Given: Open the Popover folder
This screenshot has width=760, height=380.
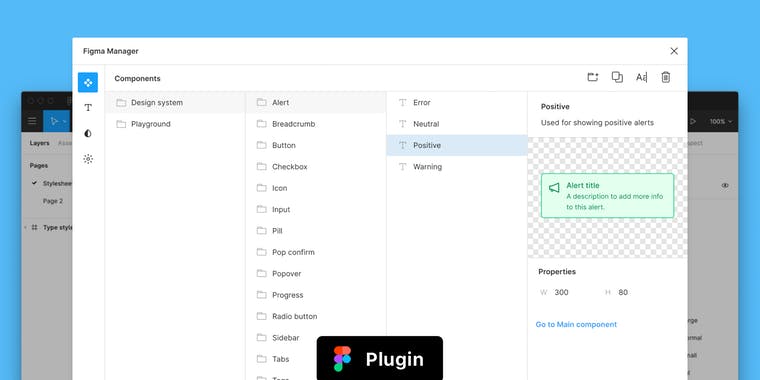Looking at the screenshot, I should (x=316, y=273).
